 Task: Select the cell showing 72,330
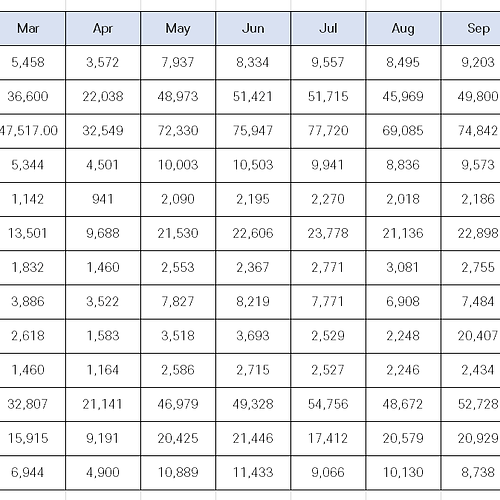tap(178, 131)
